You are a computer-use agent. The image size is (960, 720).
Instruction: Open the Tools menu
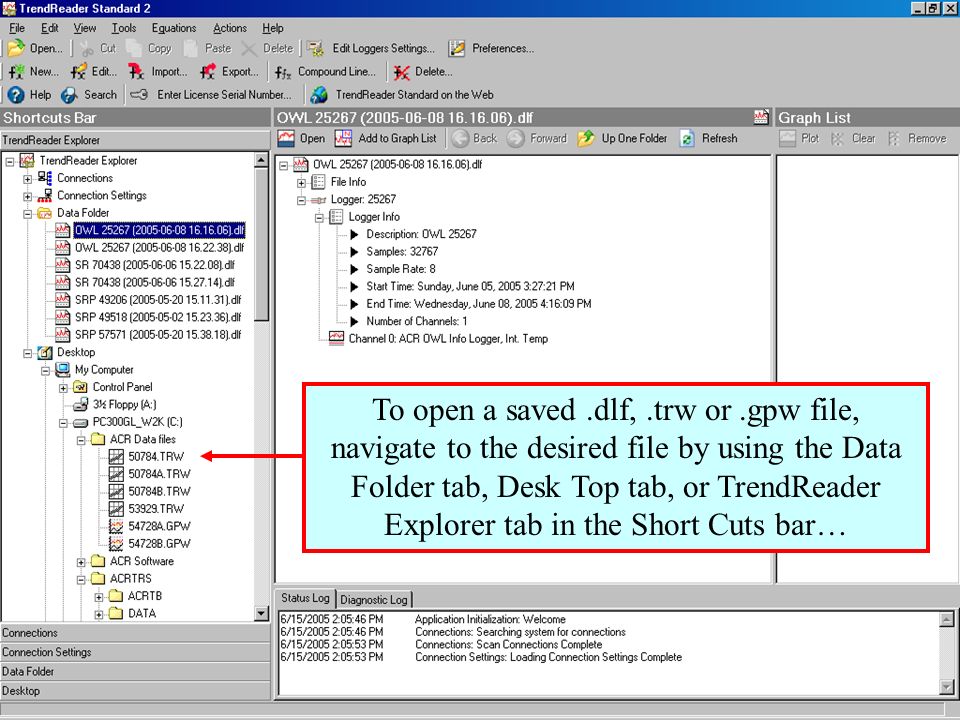click(124, 28)
